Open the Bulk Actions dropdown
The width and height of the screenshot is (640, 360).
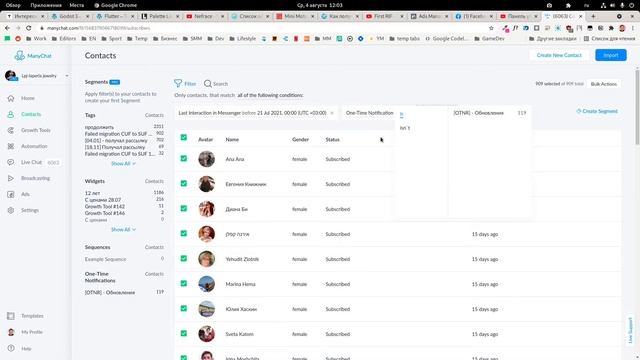[603, 84]
